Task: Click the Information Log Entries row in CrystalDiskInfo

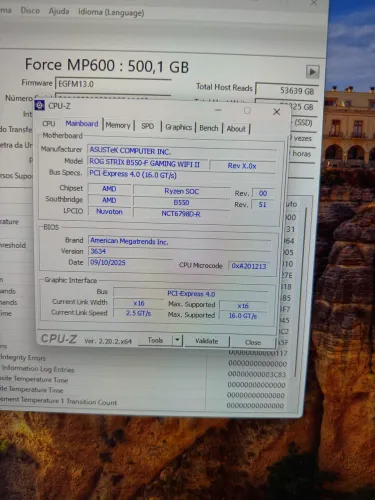Action: point(38,369)
